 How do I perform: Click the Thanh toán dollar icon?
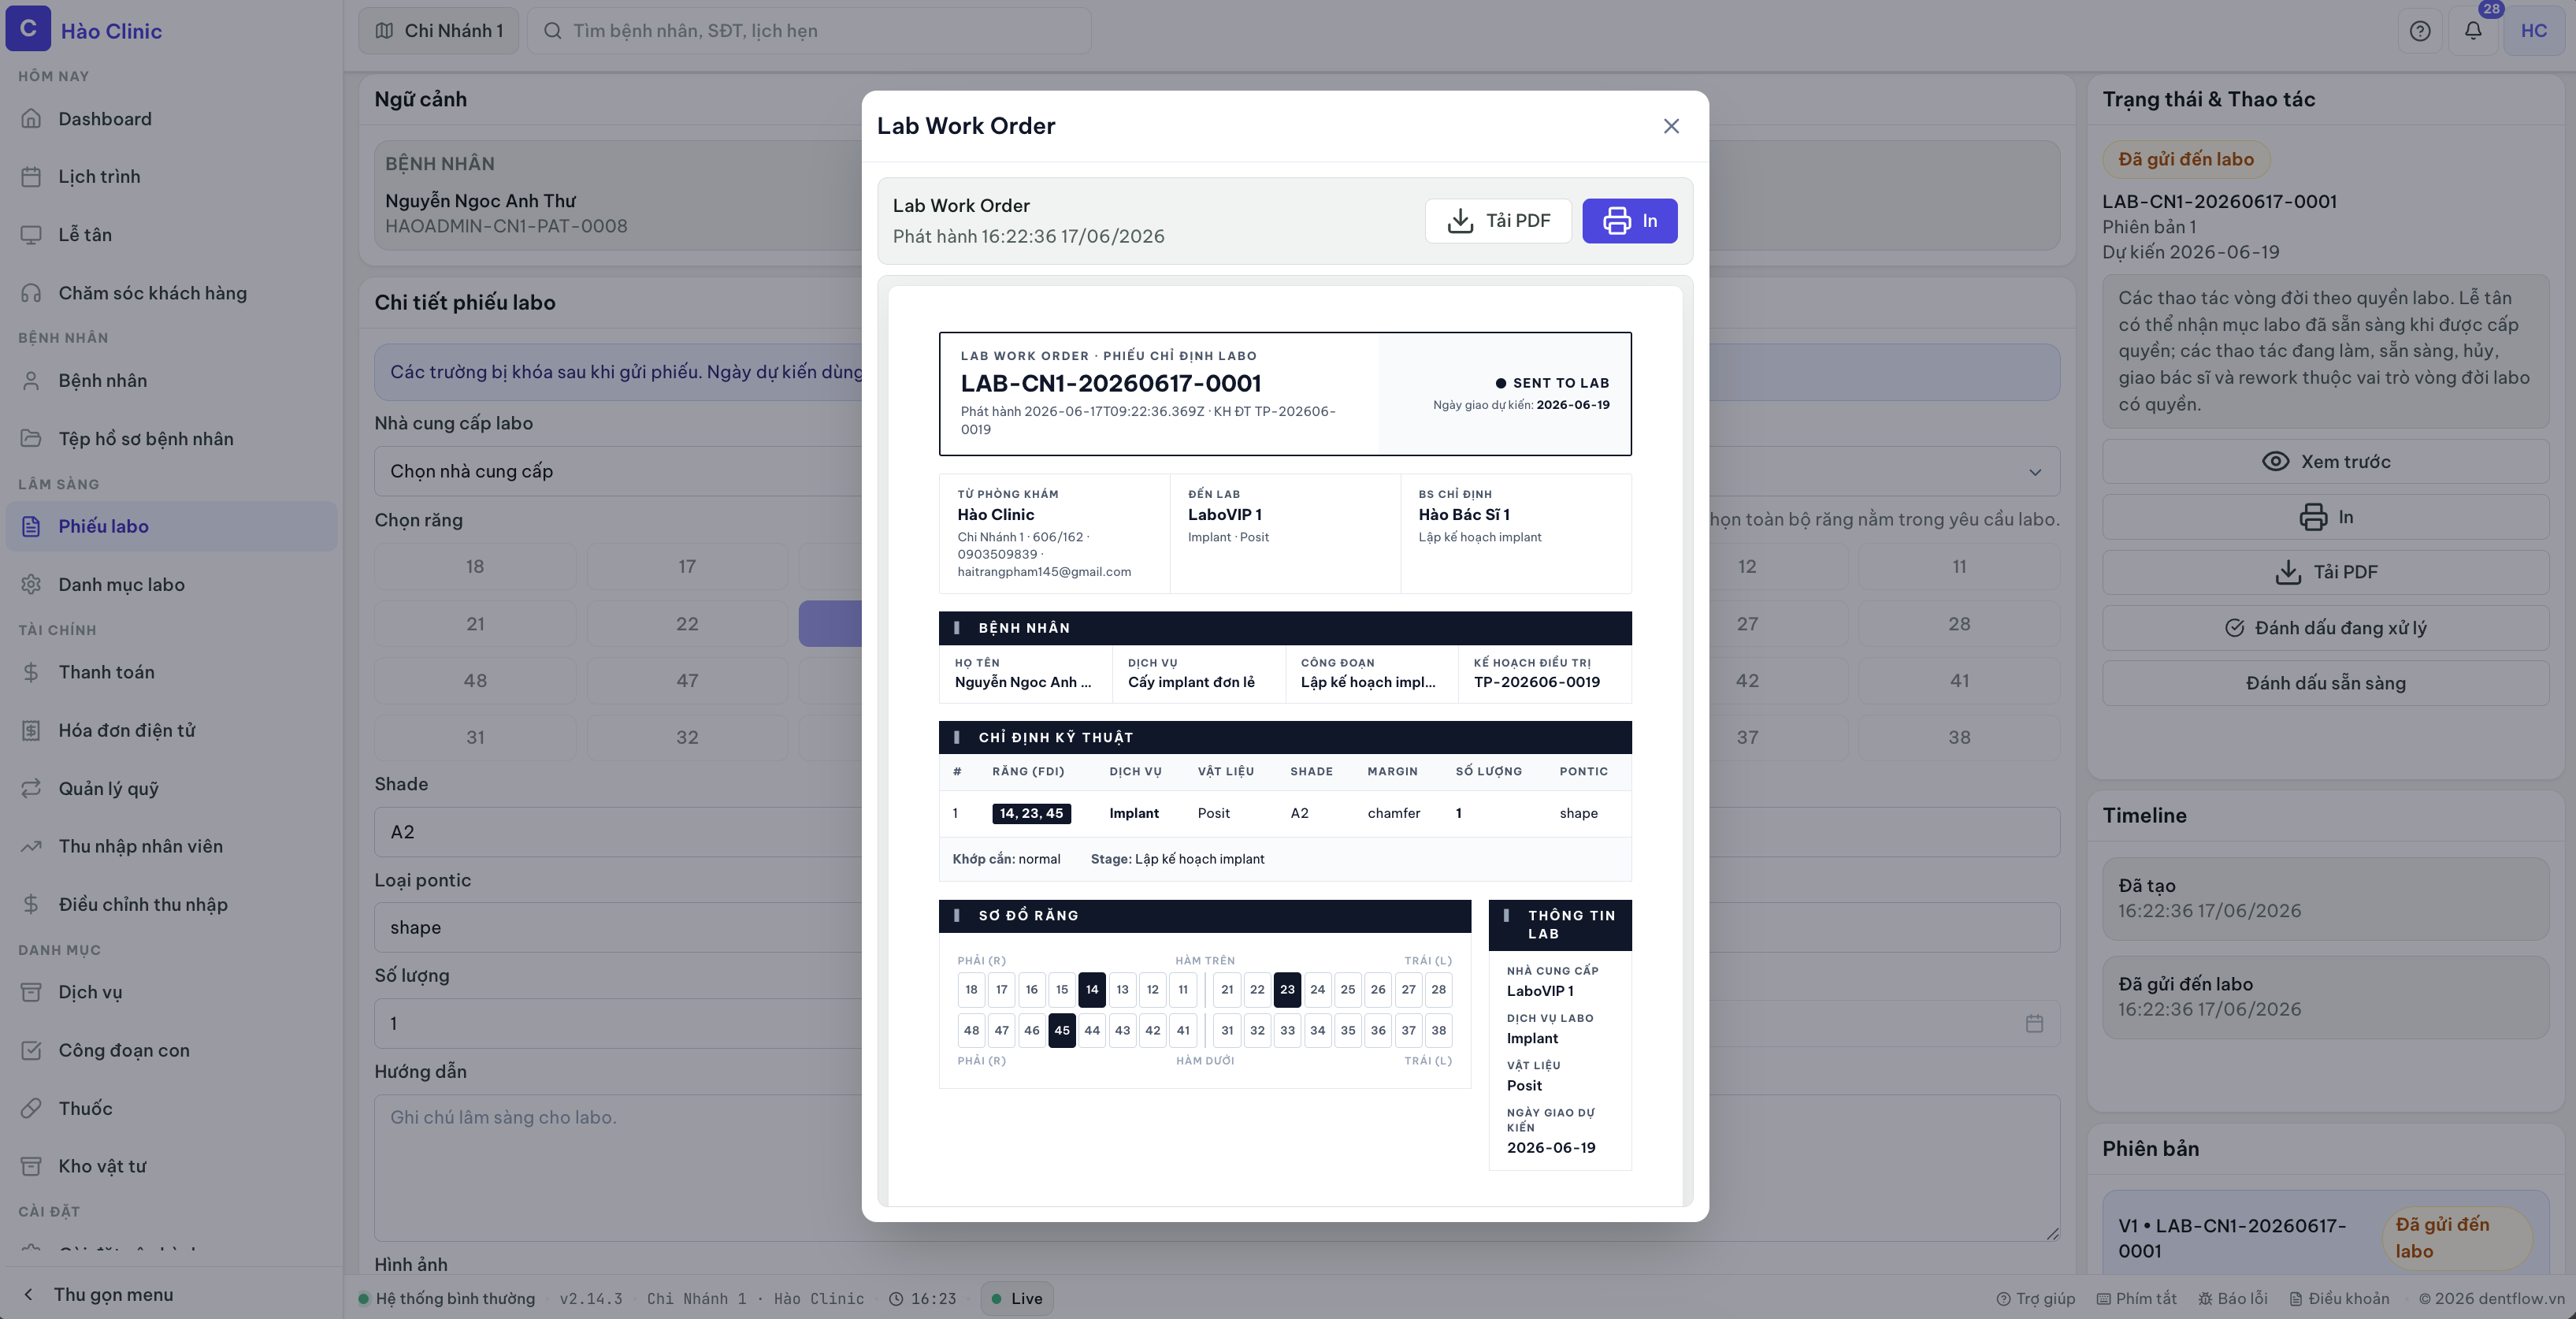pos(31,672)
